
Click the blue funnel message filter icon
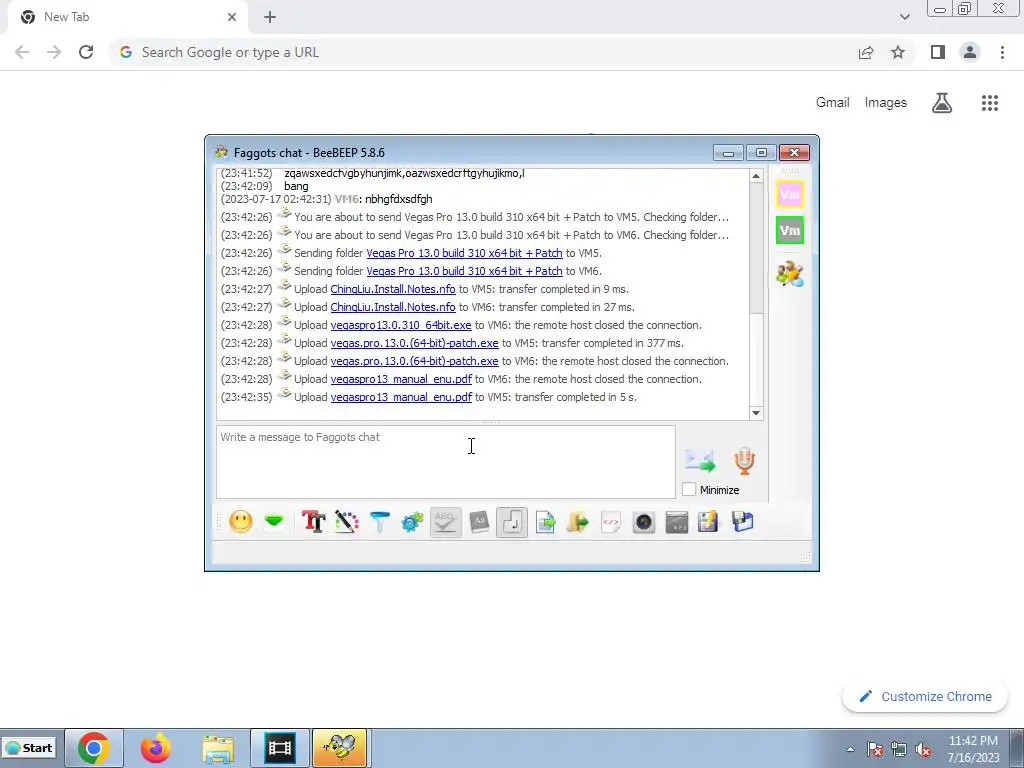coord(379,522)
